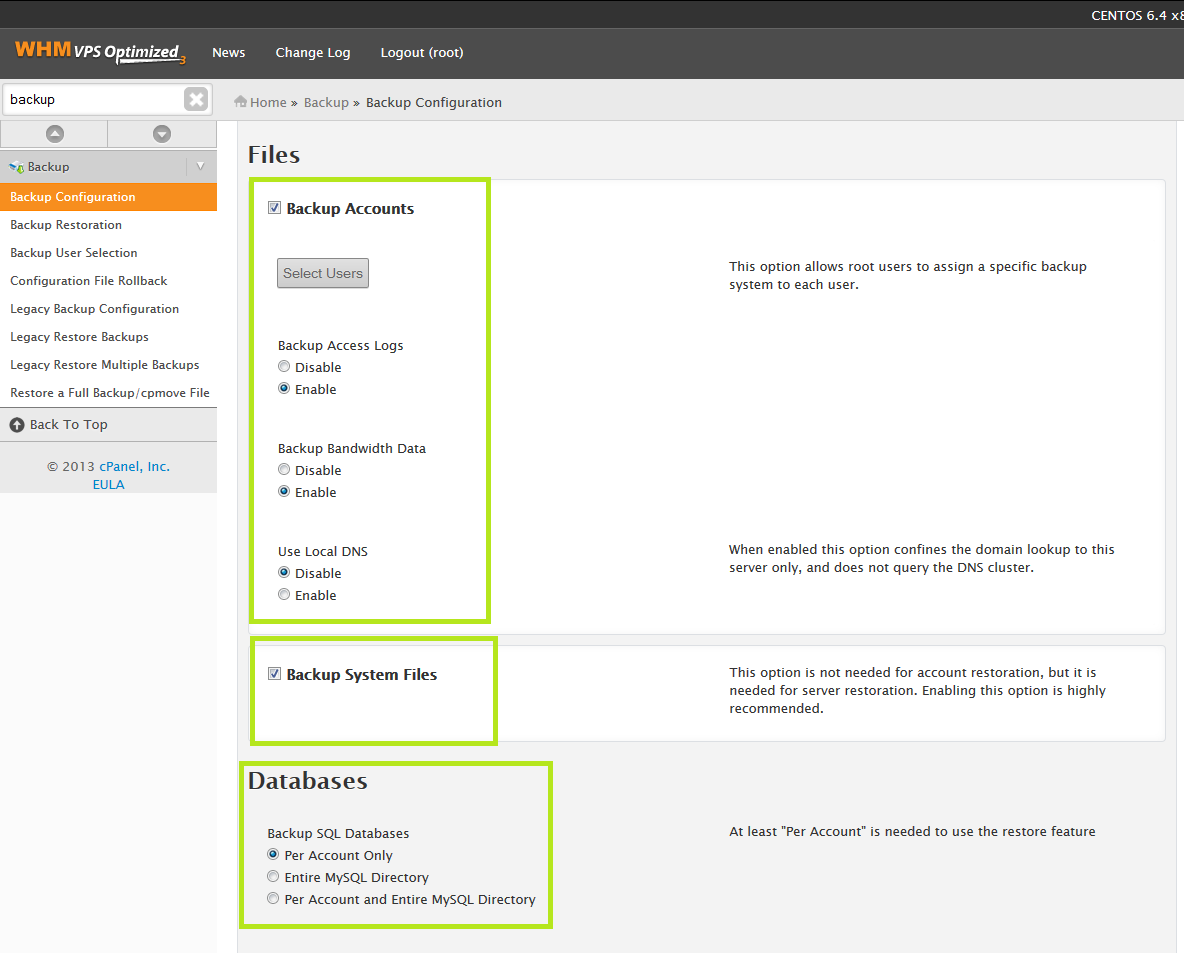Screen dimensions: 1184x953
Task: Select Enable under Use Local DNS
Action: (284, 594)
